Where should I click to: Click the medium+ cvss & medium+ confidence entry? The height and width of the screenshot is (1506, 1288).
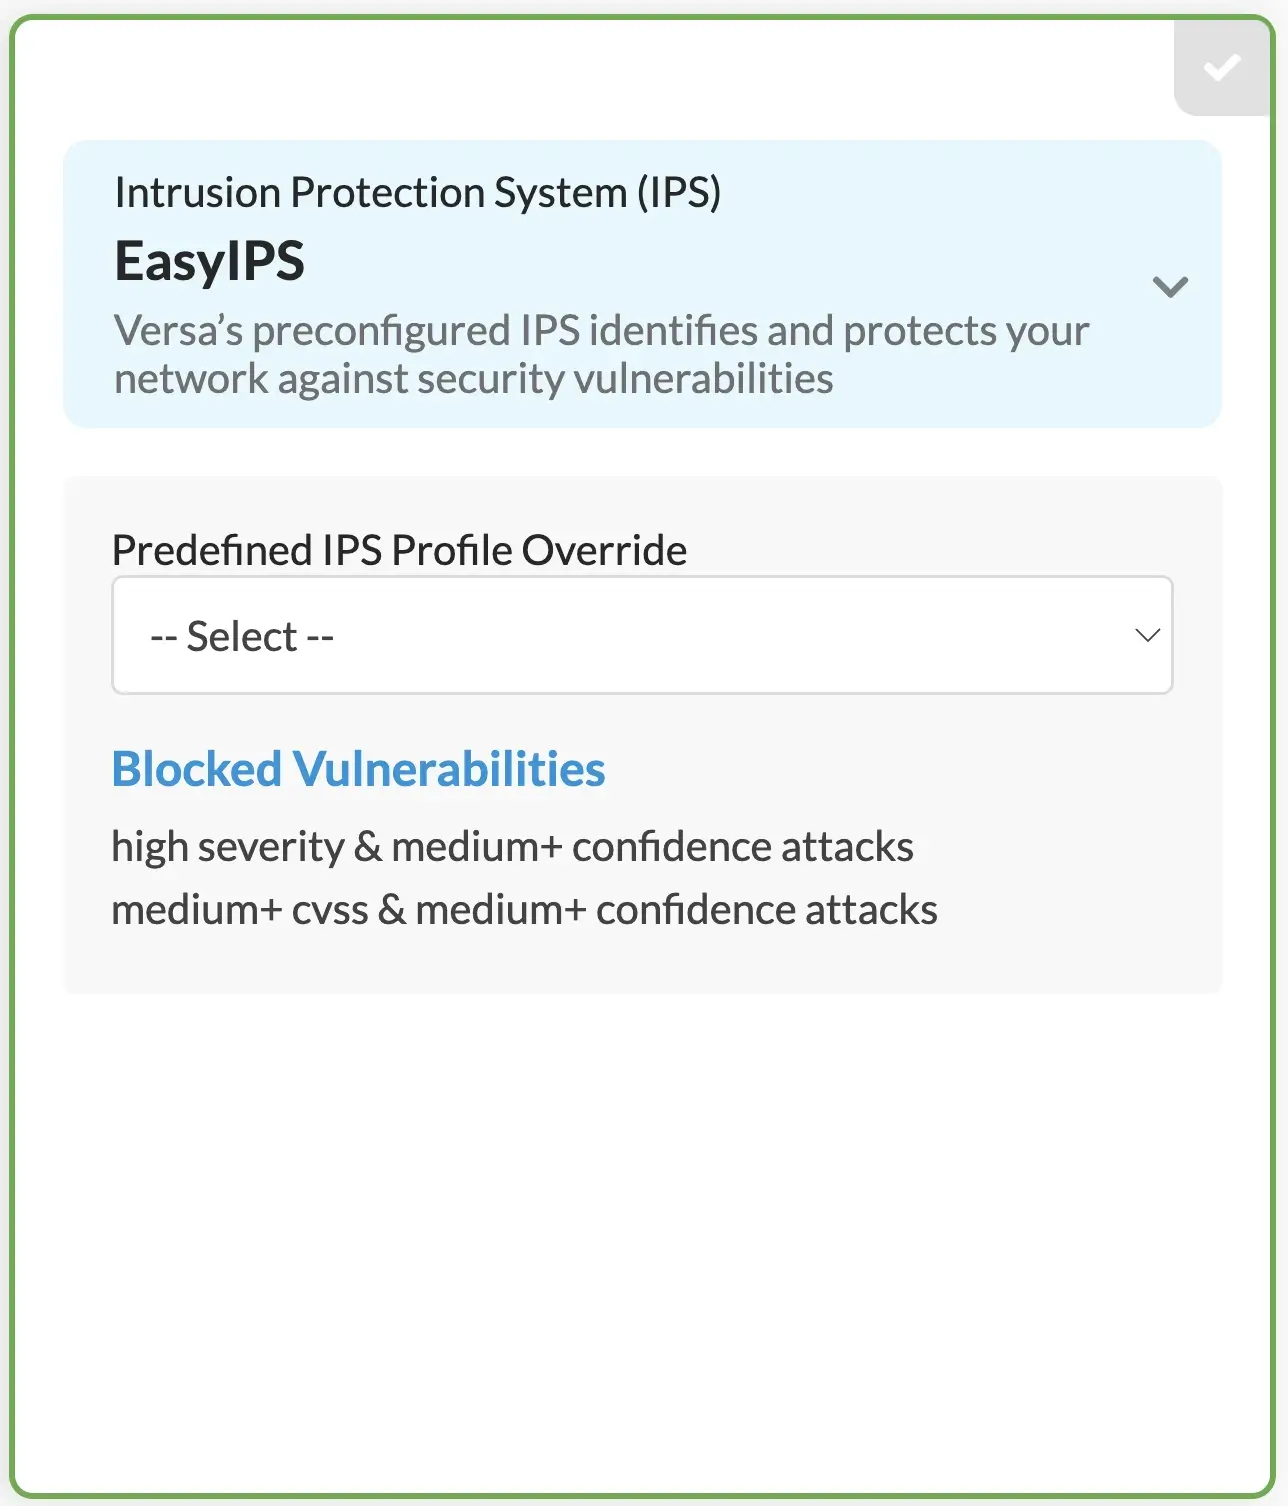tap(524, 910)
